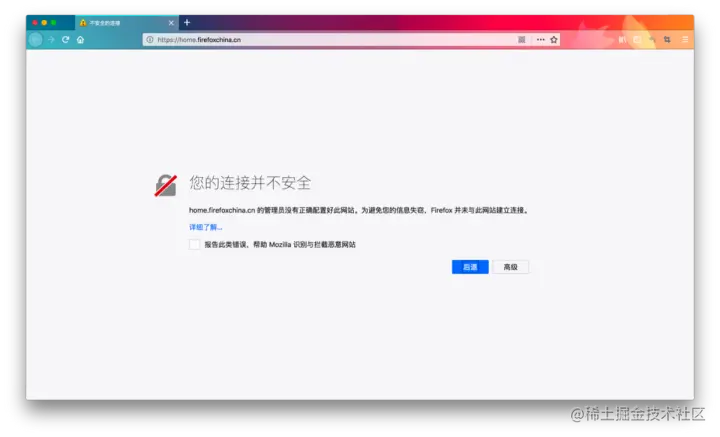Viewport: 720px width, 437px height.
Task: Click the green macOS zoom window button
Action: 54,22
